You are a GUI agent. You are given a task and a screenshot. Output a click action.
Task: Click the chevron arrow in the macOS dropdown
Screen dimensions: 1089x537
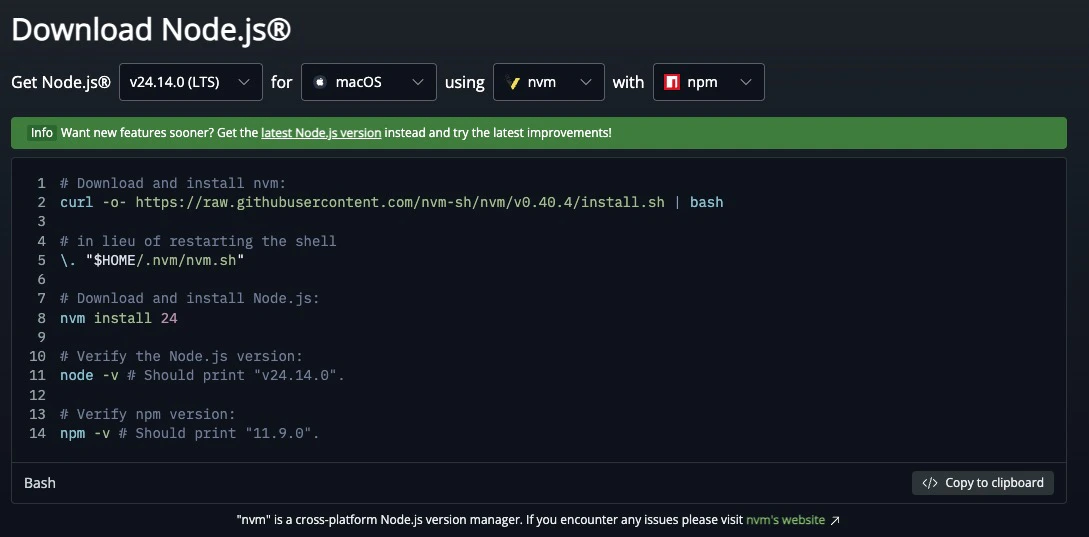tap(418, 82)
